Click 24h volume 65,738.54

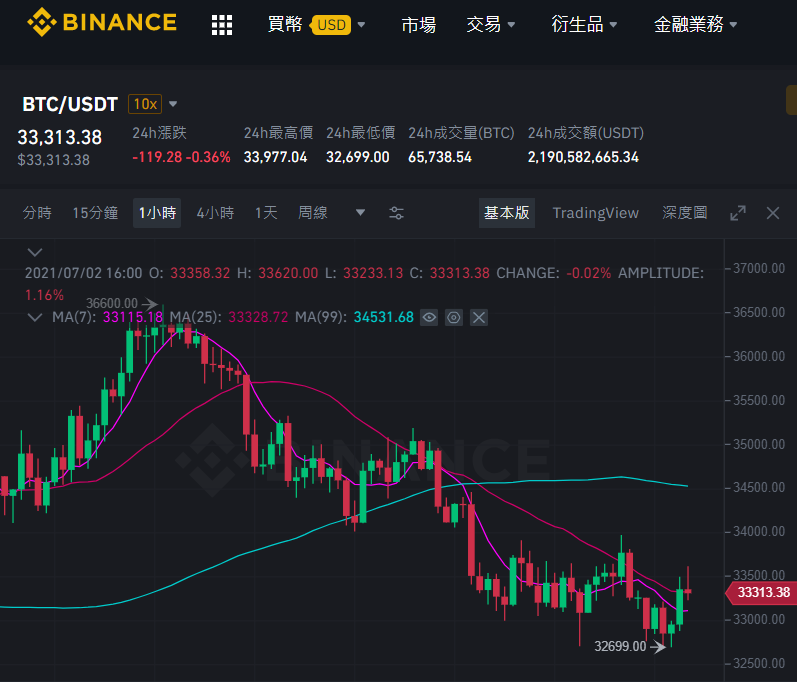(x=440, y=157)
